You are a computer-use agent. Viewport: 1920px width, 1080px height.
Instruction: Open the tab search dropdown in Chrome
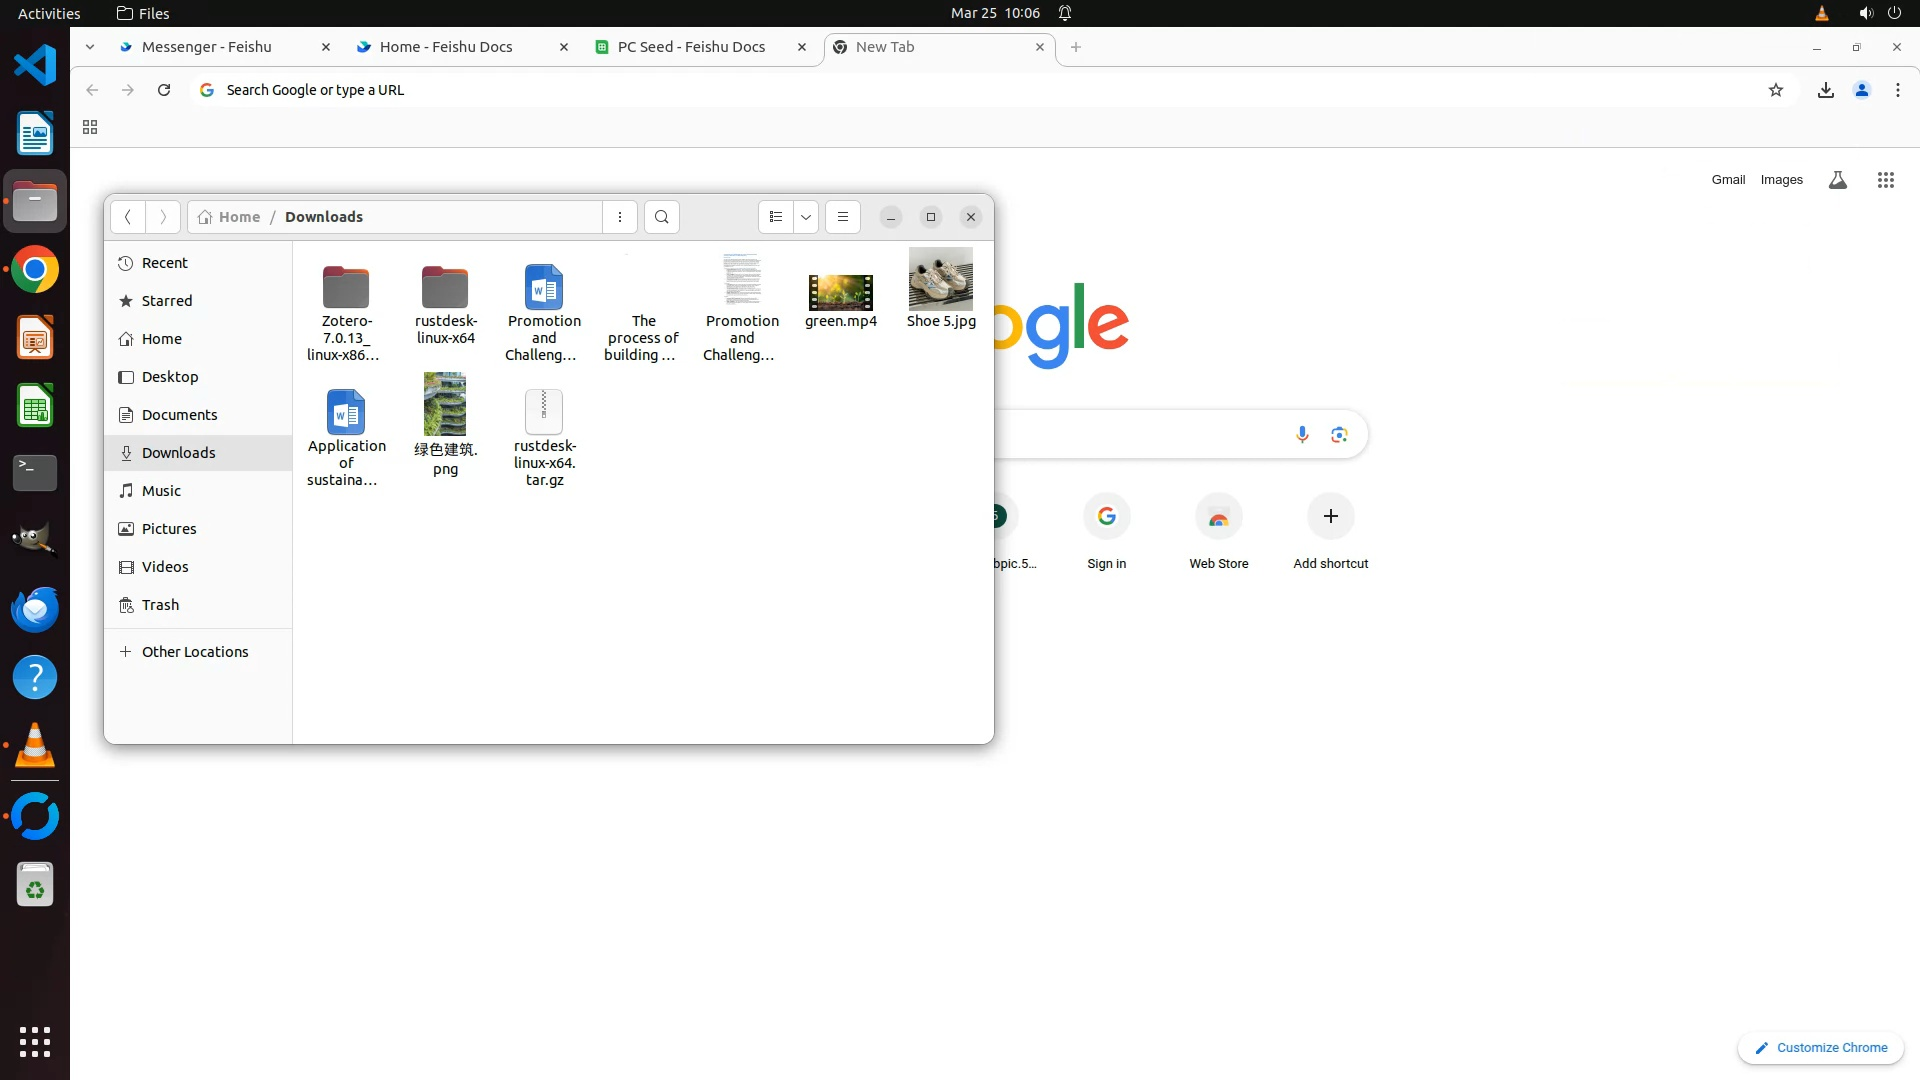point(90,47)
